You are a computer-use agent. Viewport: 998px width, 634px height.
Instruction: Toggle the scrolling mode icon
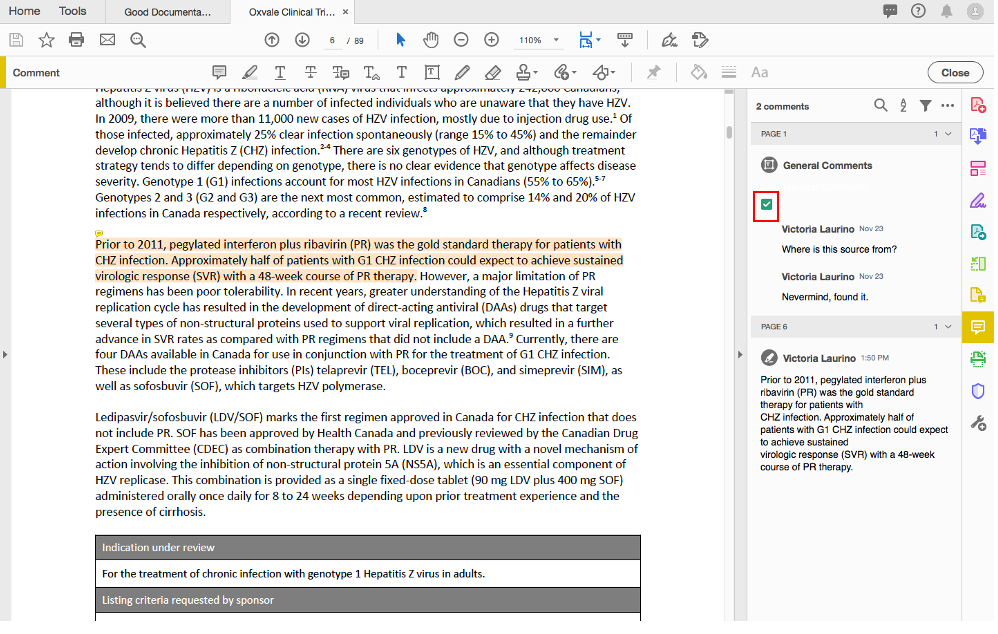pos(625,40)
